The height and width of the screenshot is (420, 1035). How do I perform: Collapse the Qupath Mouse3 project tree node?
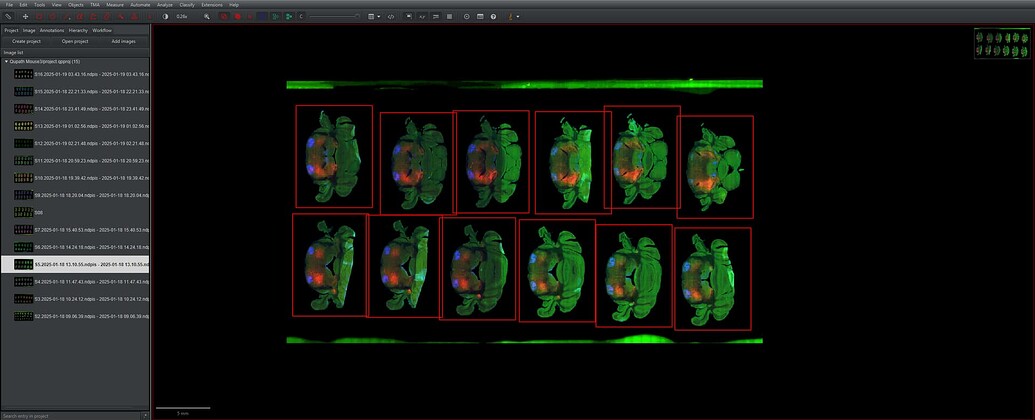click(7, 61)
